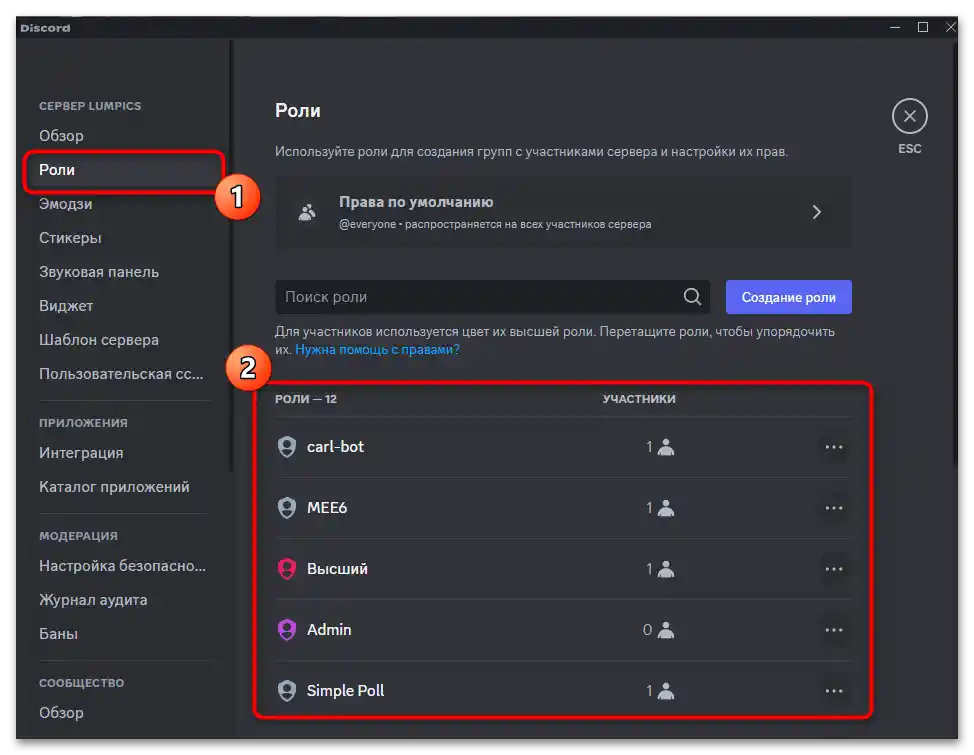This screenshot has height=755, width=974.
Task: Click the search magnifier icon in role search
Action: 692,297
